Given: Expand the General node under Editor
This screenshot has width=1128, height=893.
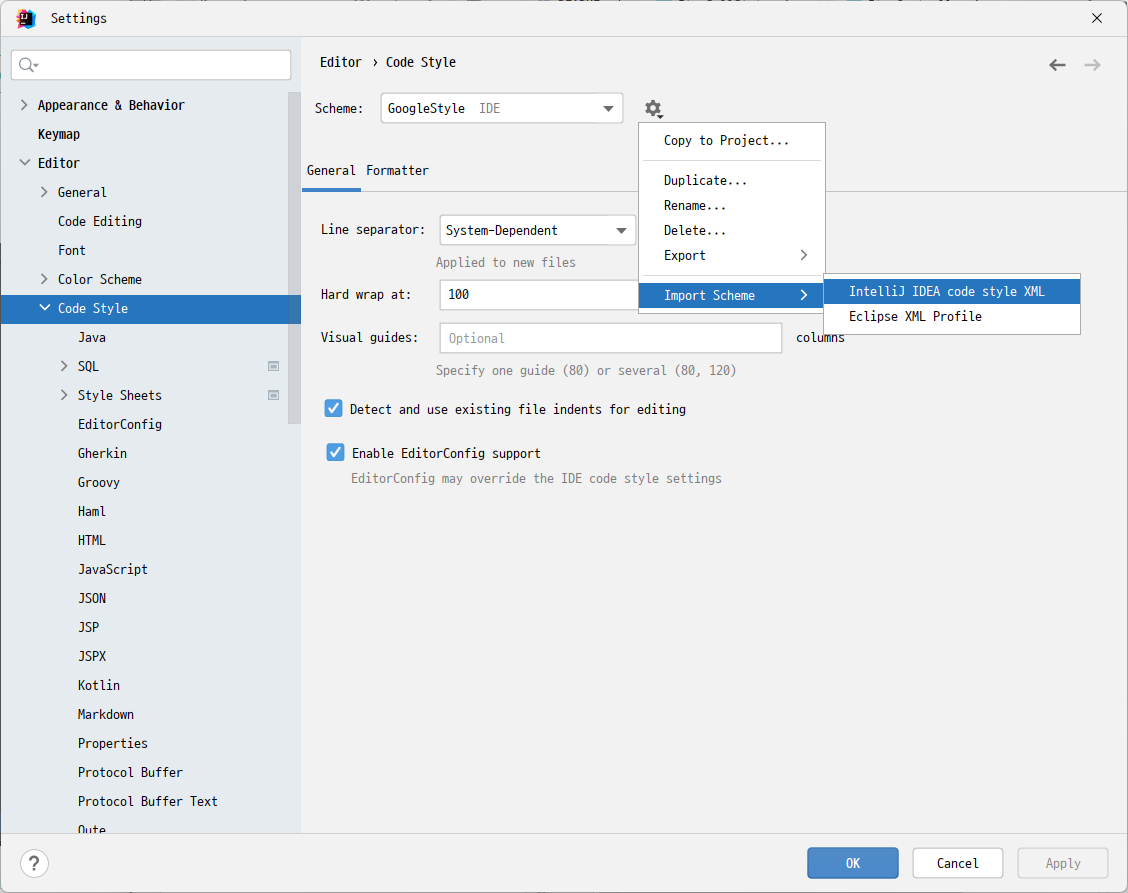Looking at the screenshot, I should click(44, 192).
